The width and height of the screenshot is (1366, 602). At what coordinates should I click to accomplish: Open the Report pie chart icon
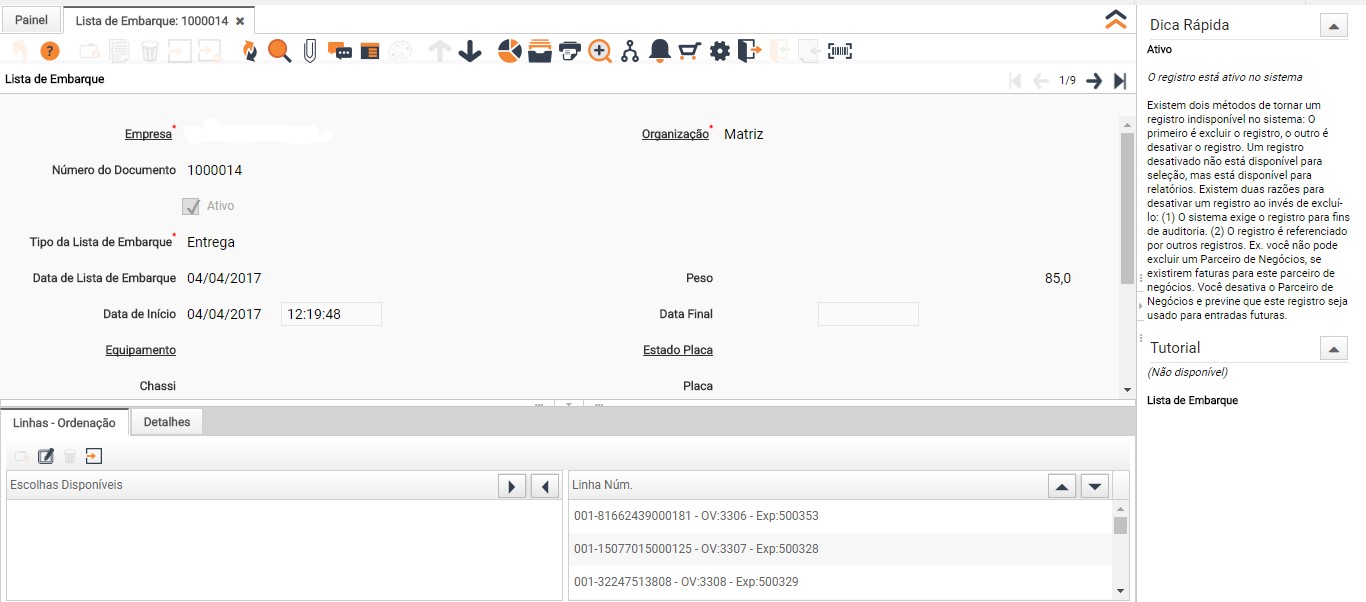point(510,51)
